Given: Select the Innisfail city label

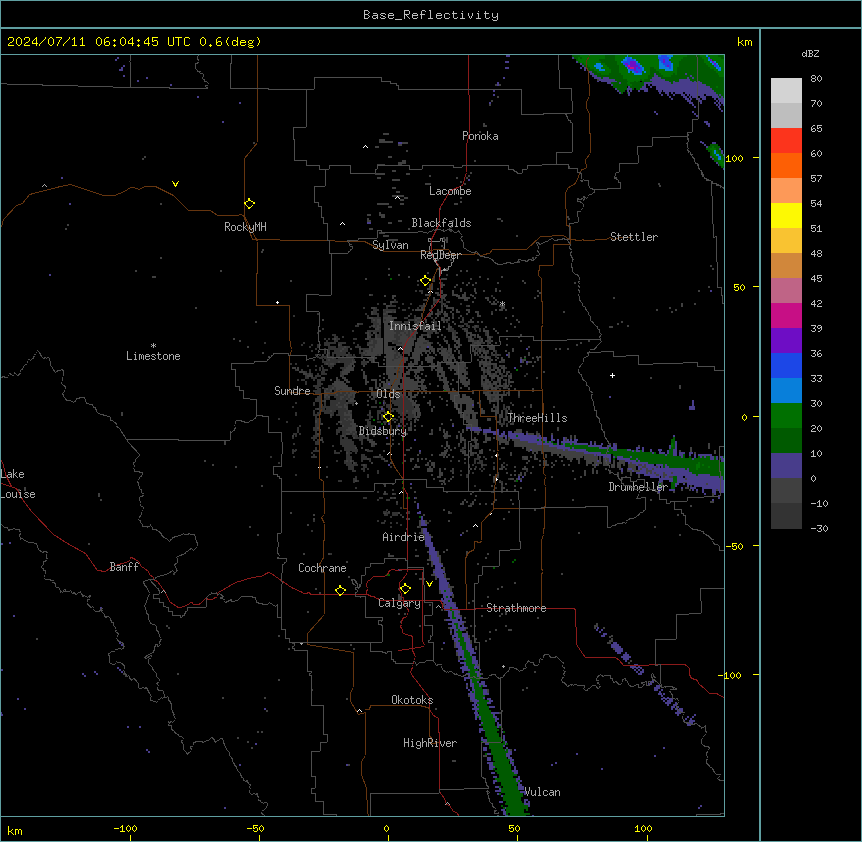Looking at the screenshot, I should [x=415, y=326].
